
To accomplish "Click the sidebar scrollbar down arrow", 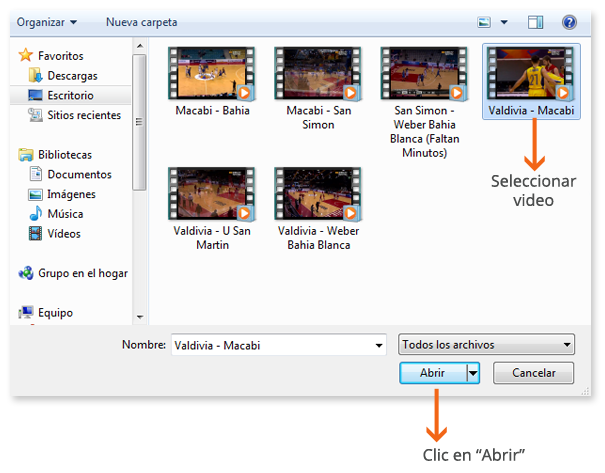I will (x=140, y=317).
